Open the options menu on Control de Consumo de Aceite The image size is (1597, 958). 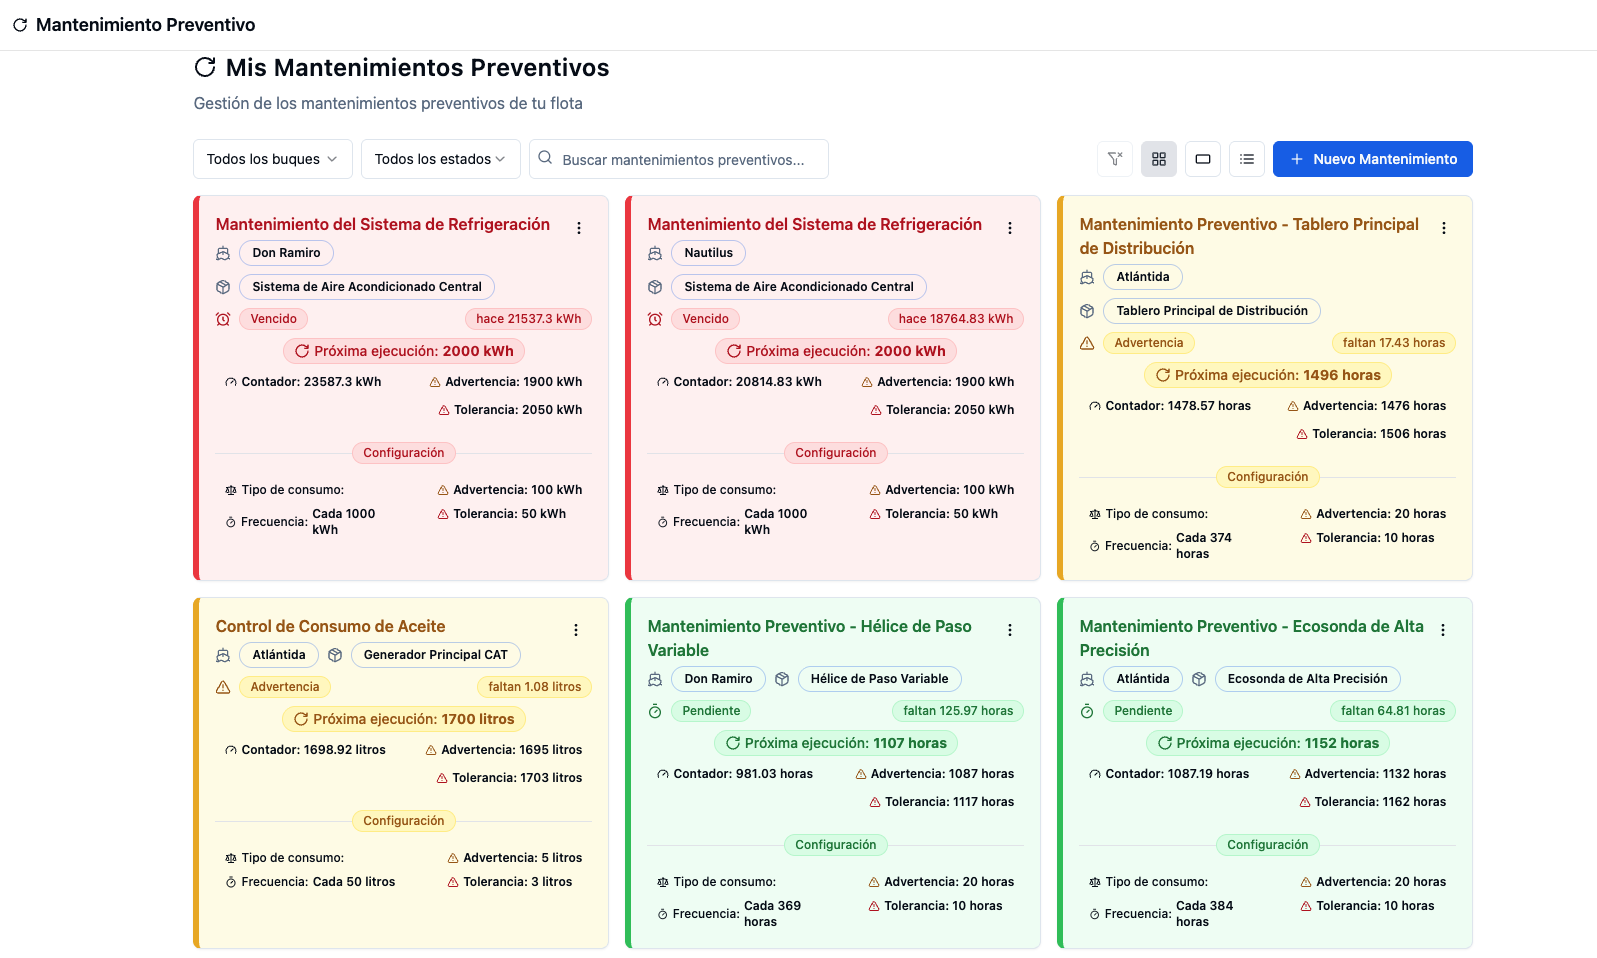576,630
